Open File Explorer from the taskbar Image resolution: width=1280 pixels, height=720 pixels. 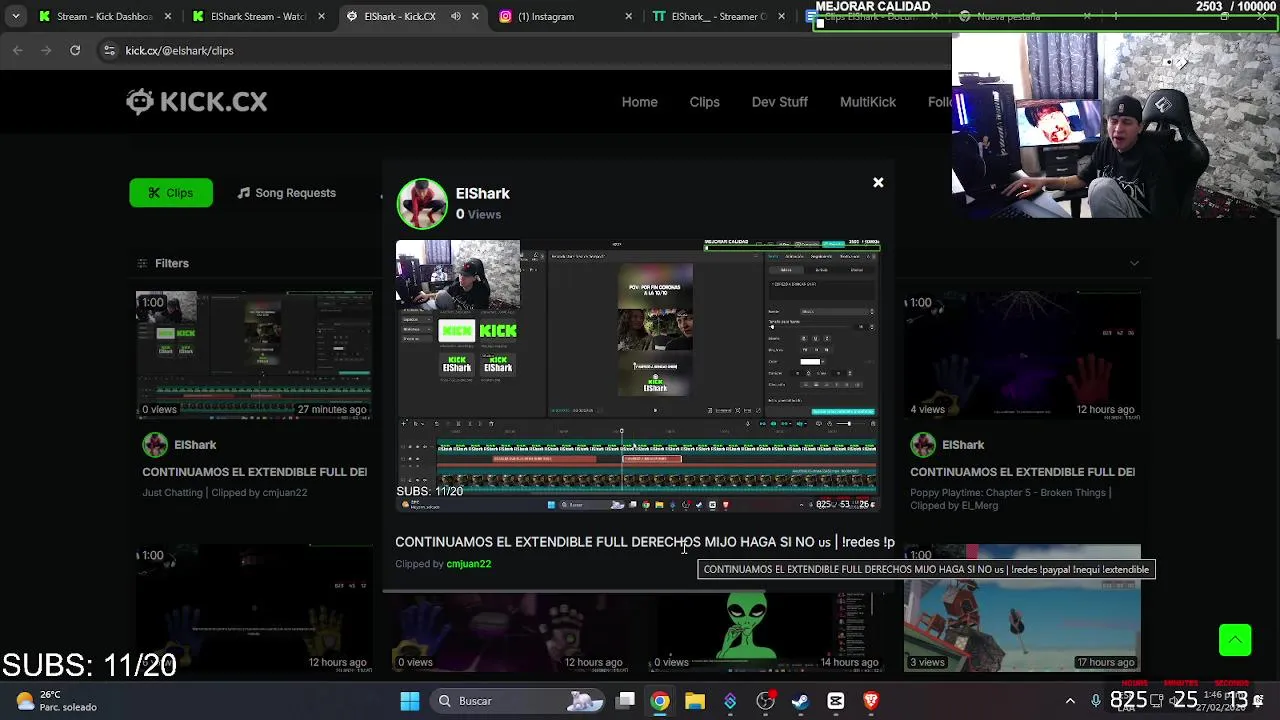click(x=695, y=701)
